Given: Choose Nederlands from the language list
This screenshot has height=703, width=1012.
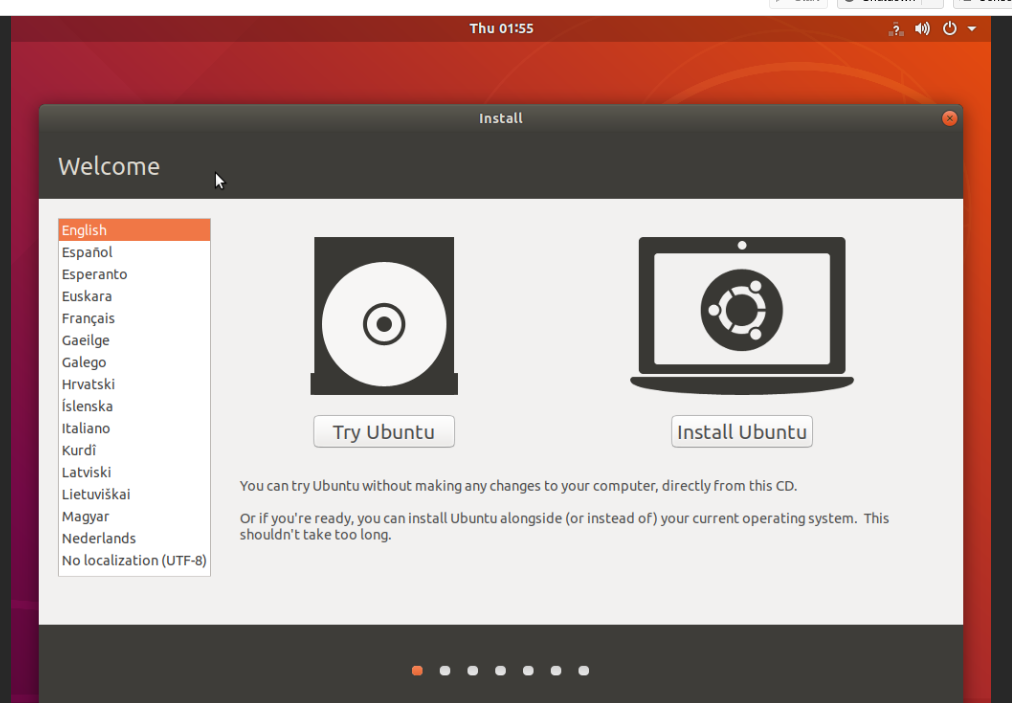Looking at the screenshot, I should click(x=98, y=539).
